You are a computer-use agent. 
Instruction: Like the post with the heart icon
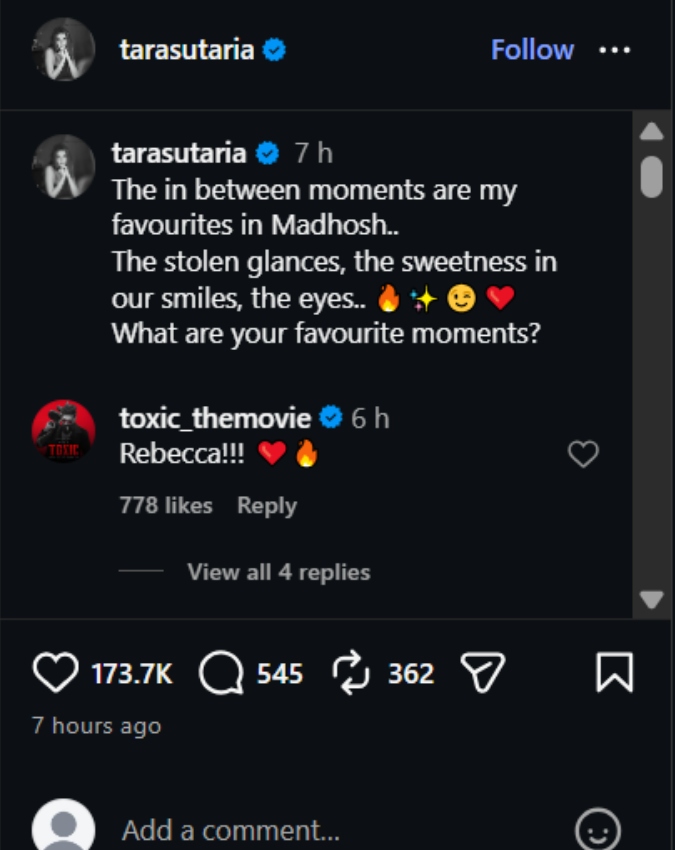[55, 672]
